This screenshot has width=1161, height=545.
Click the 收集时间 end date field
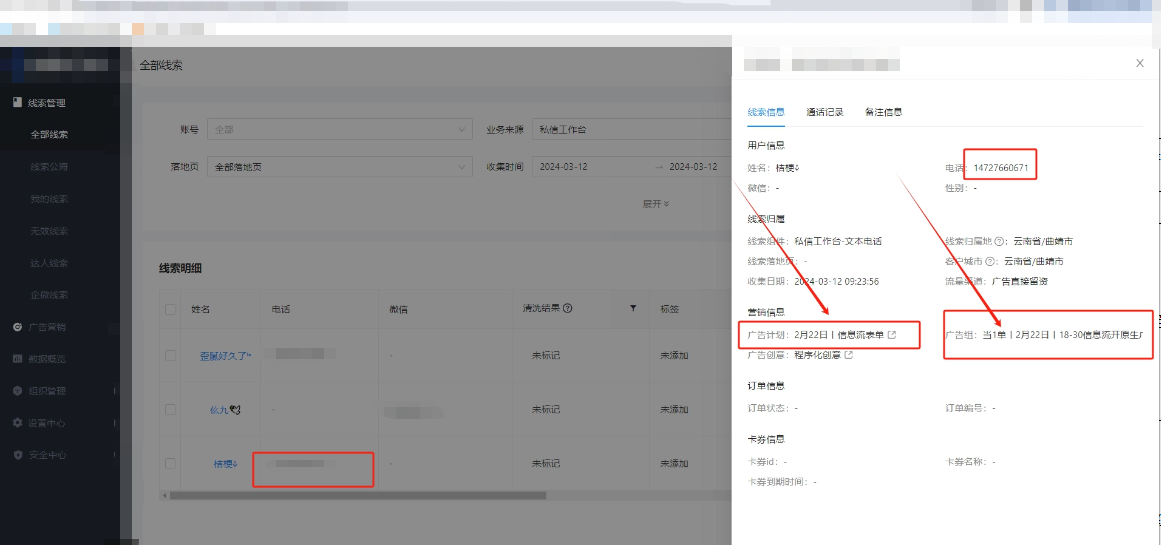[694, 167]
